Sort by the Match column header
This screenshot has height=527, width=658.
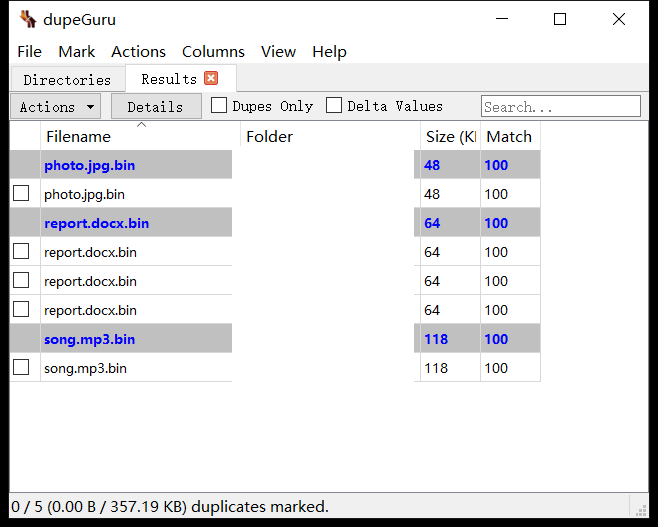tap(510, 137)
